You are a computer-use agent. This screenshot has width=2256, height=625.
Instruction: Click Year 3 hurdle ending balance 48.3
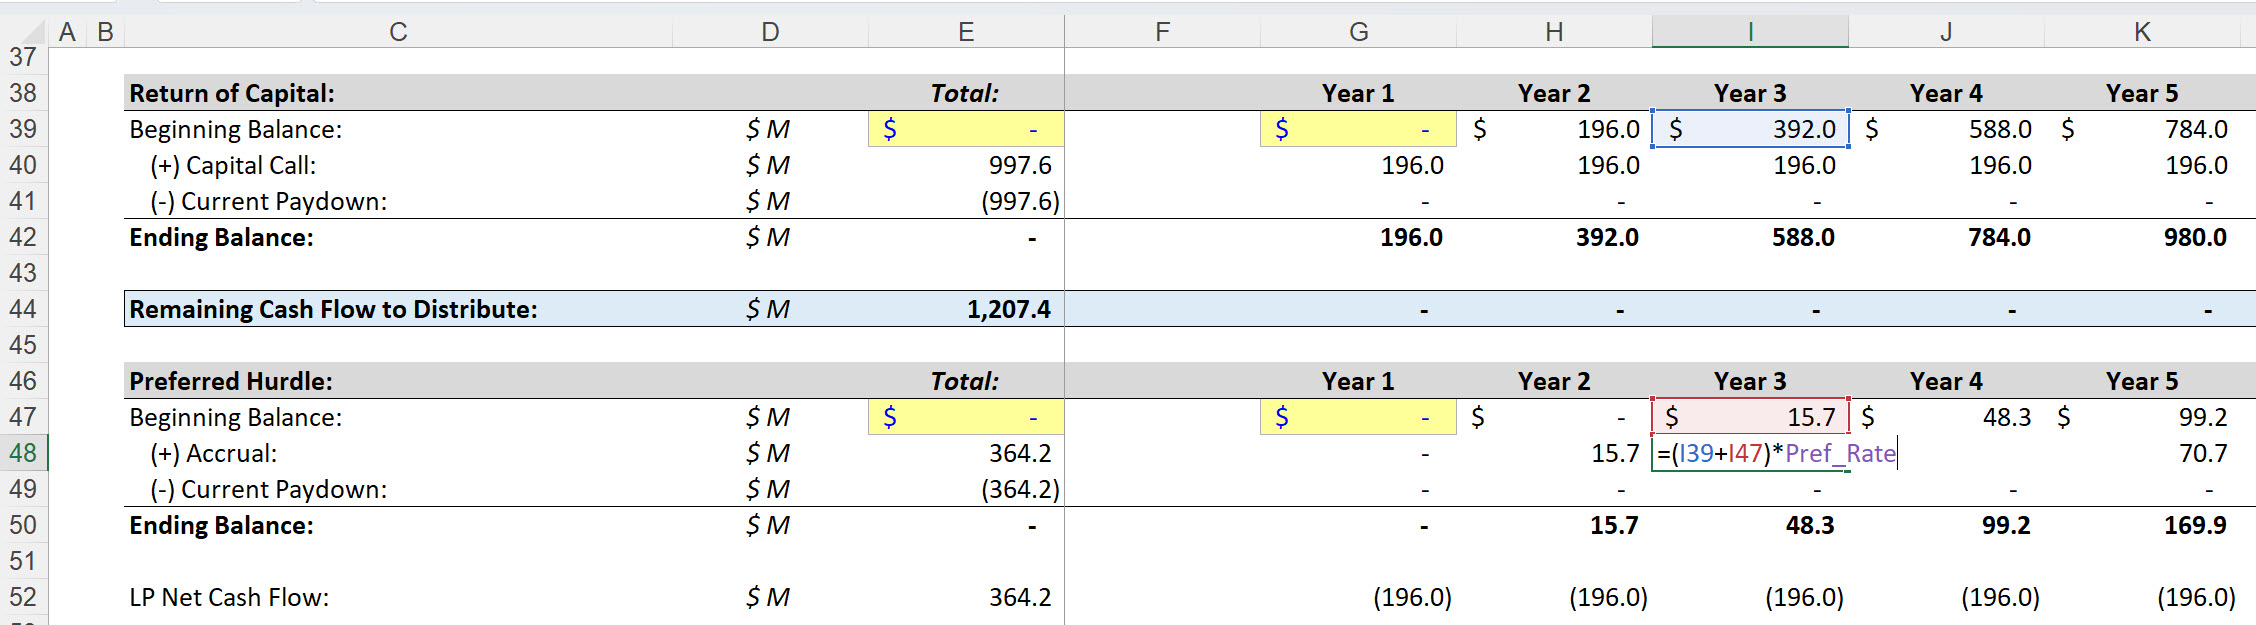point(1810,525)
